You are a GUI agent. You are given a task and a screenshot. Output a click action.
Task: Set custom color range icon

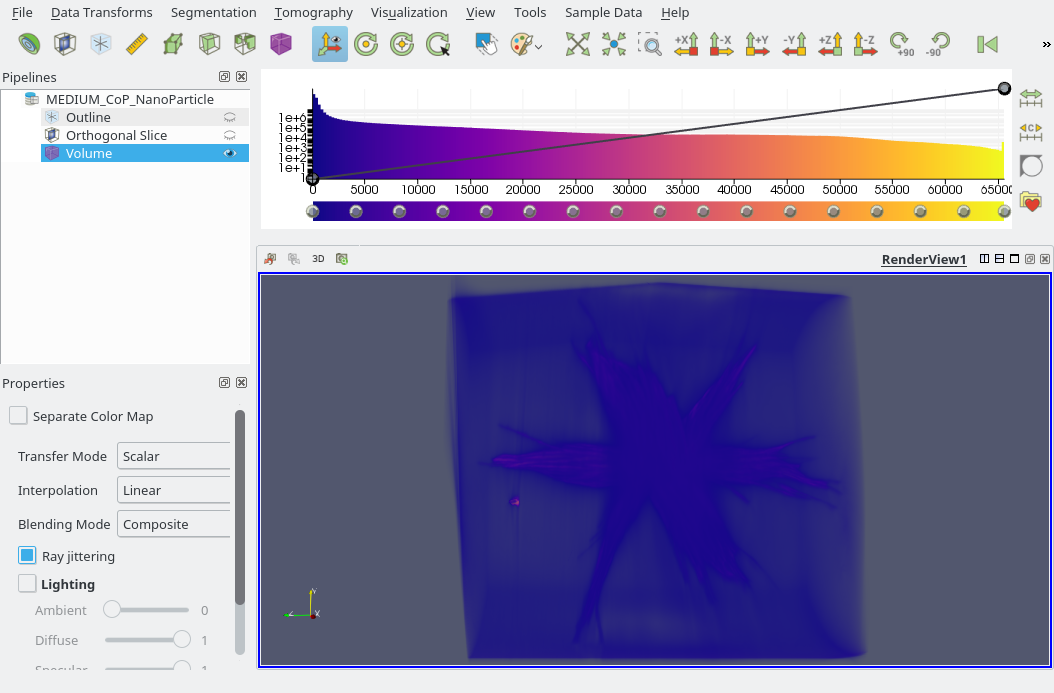(1030, 132)
